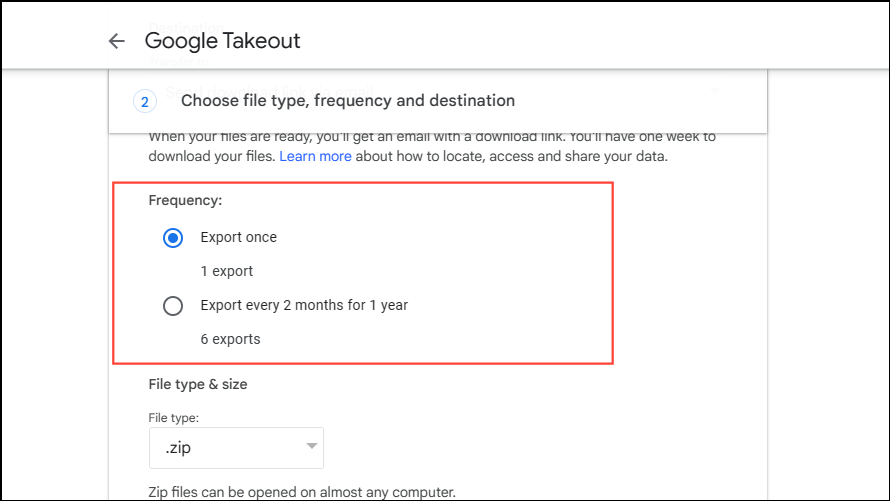The height and width of the screenshot is (501, 890).
Task: Click the 'File type & size' heading
Action: [197, 384]
